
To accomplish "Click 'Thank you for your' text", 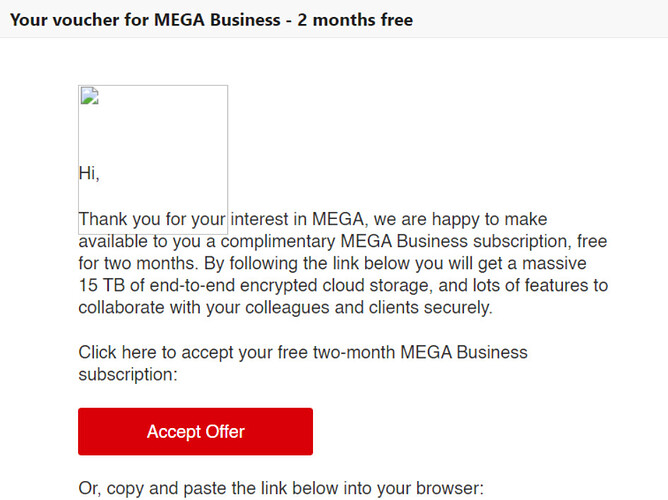I will coord(152,219).
